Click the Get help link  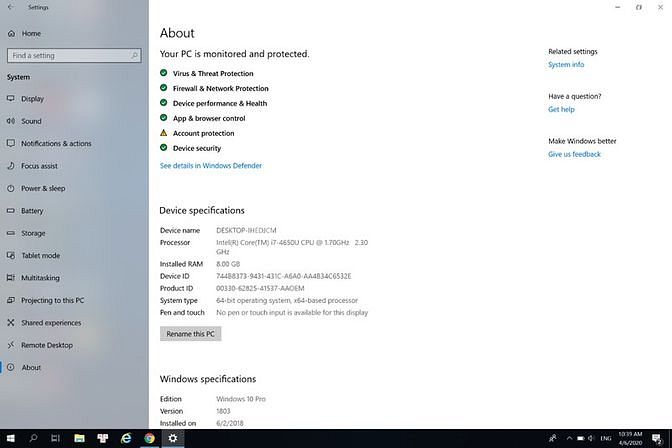(561, 109)
